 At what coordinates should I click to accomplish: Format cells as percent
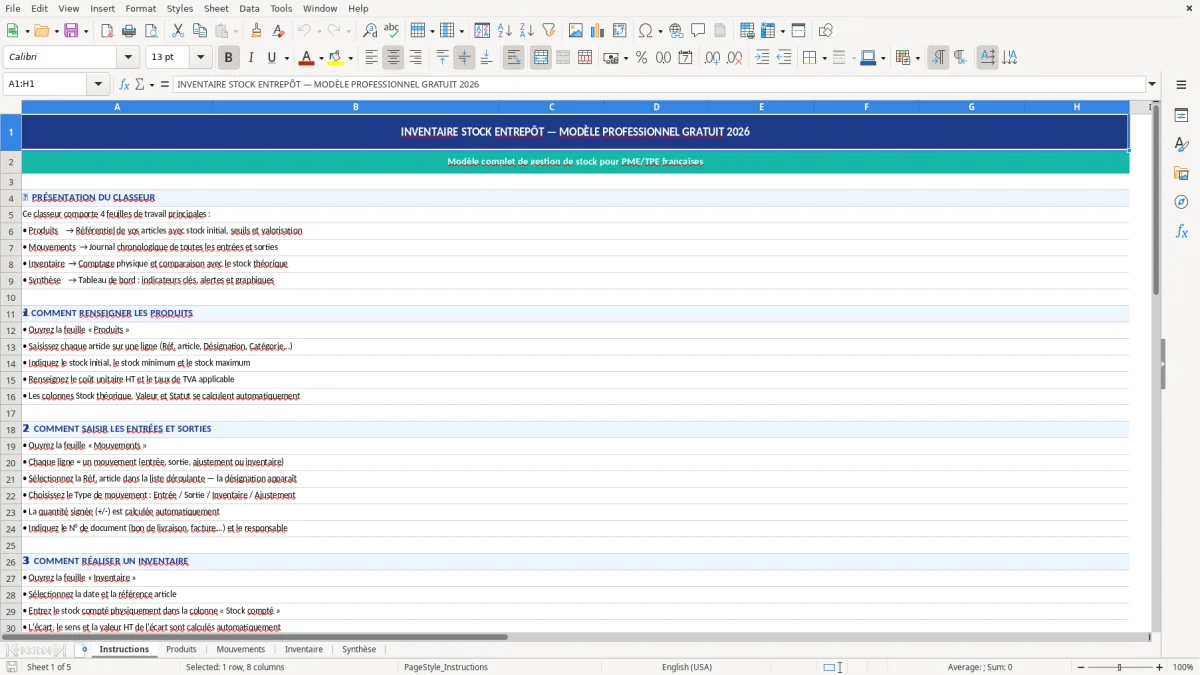point(641,58)
